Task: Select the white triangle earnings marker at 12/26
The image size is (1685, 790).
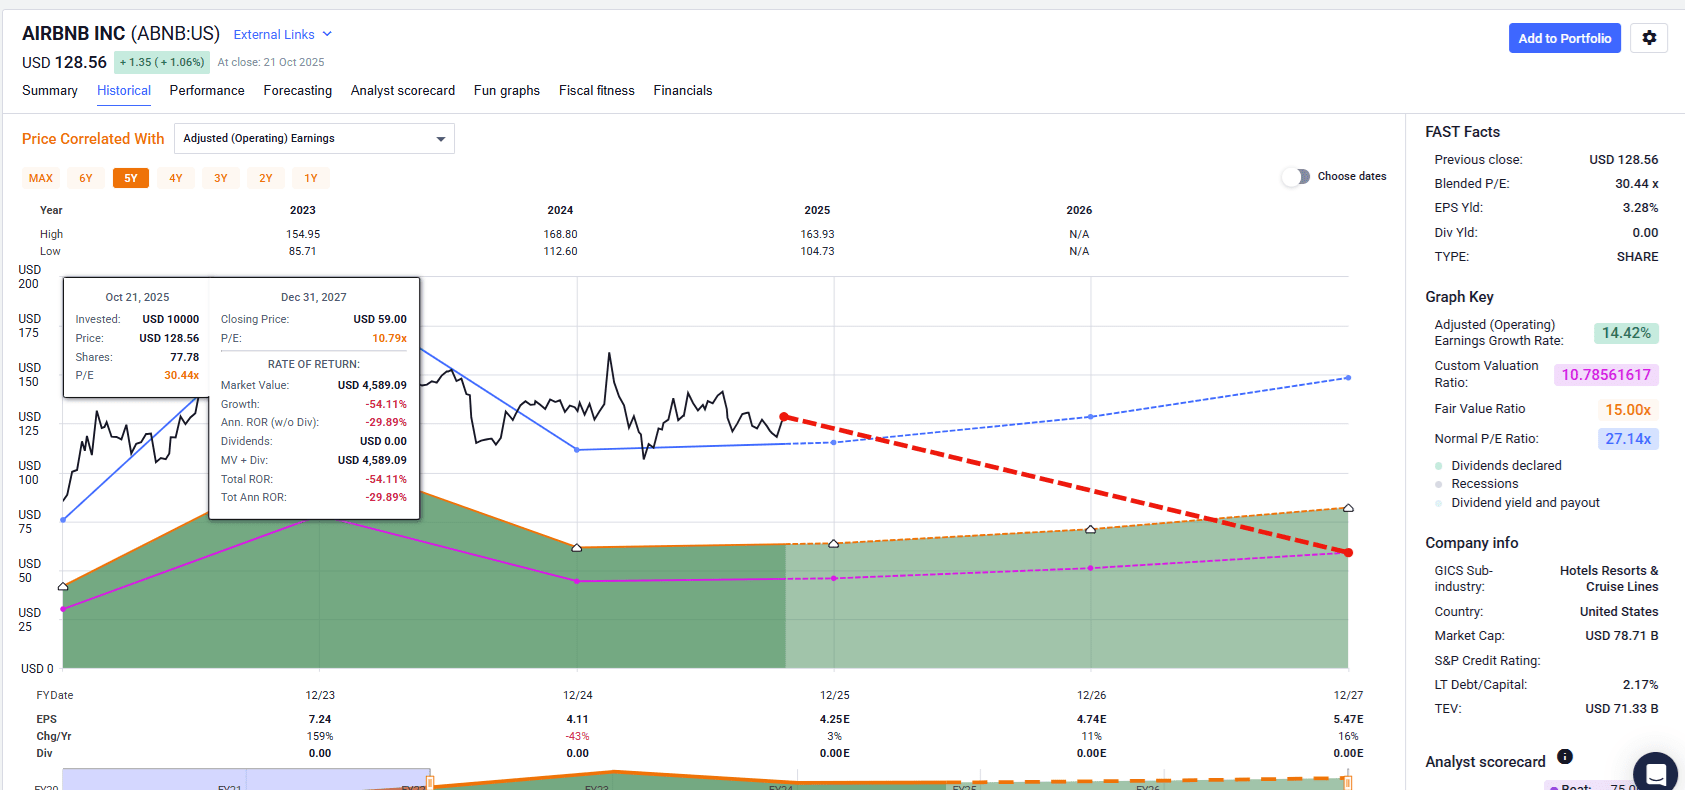Action: coord(1091,529)
